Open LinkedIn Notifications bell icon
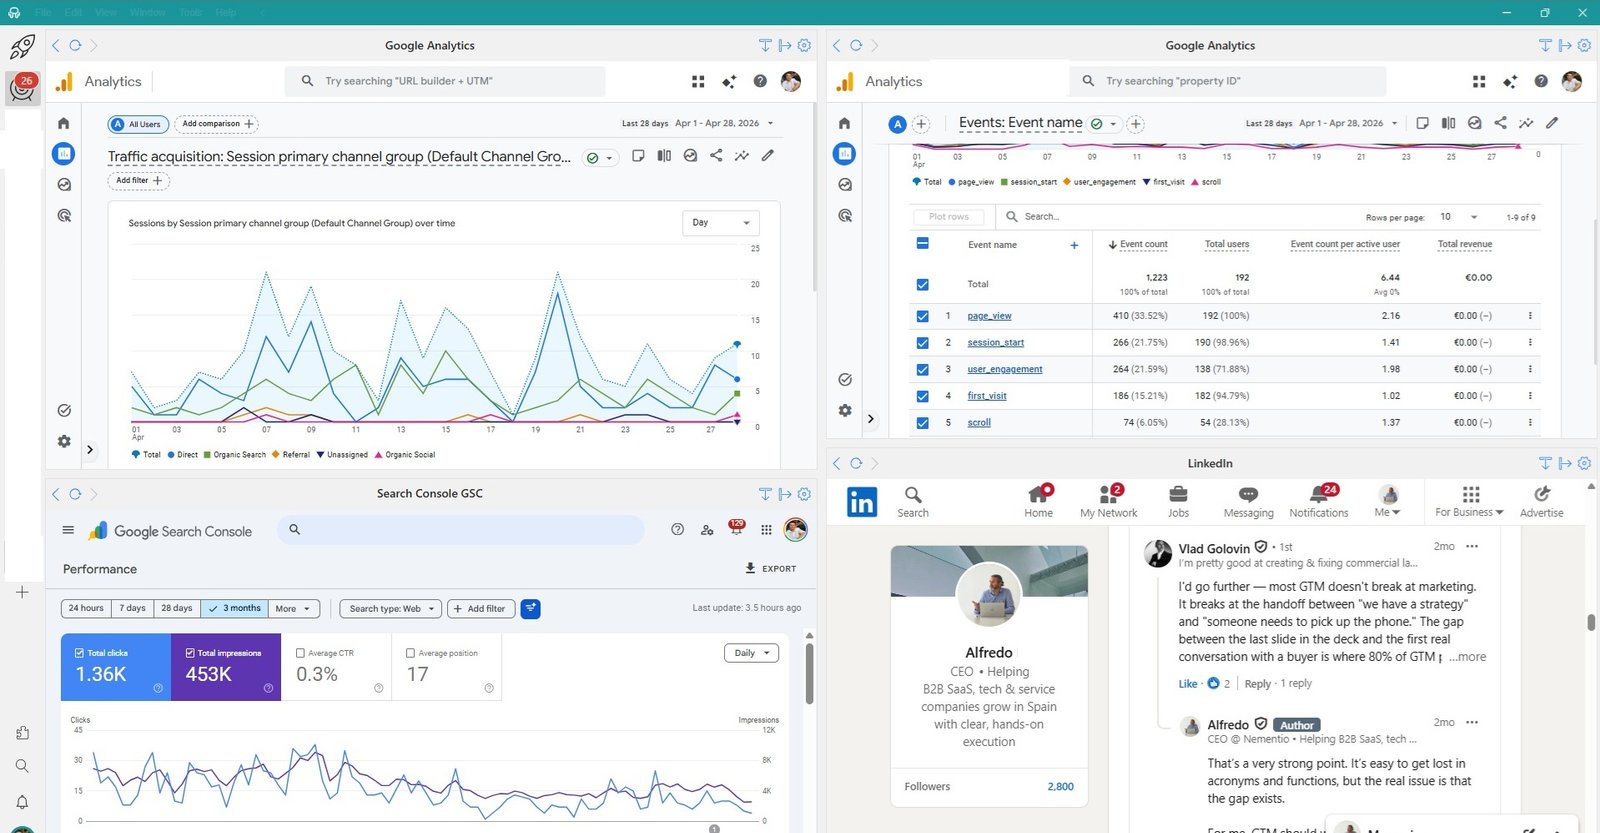This screenshot has width=1600, height=833. point(1318,495)
